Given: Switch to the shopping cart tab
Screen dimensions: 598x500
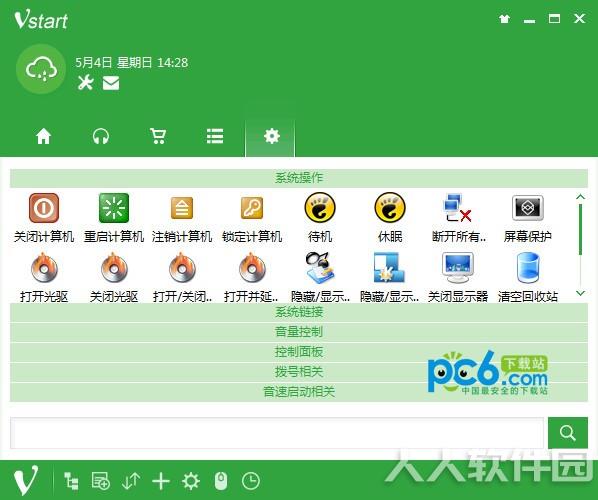Looking at the screenshot, I should click(158, 136).
